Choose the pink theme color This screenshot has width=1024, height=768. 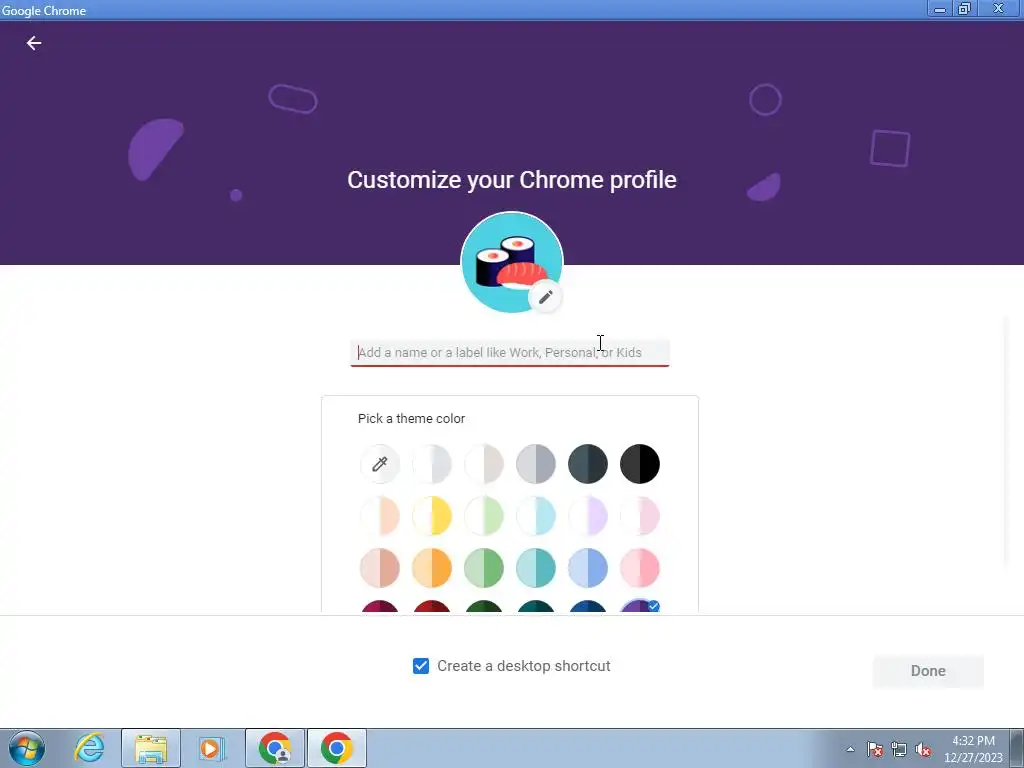coord(640,568)
